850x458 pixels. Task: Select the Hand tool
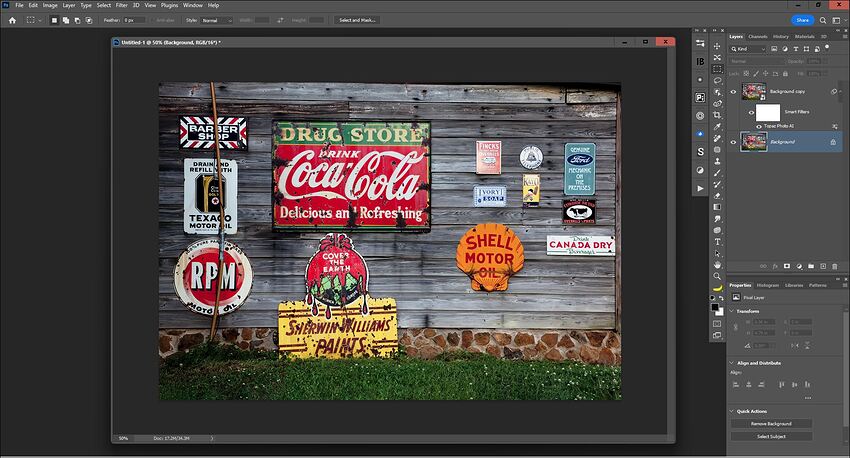point(717,265)
